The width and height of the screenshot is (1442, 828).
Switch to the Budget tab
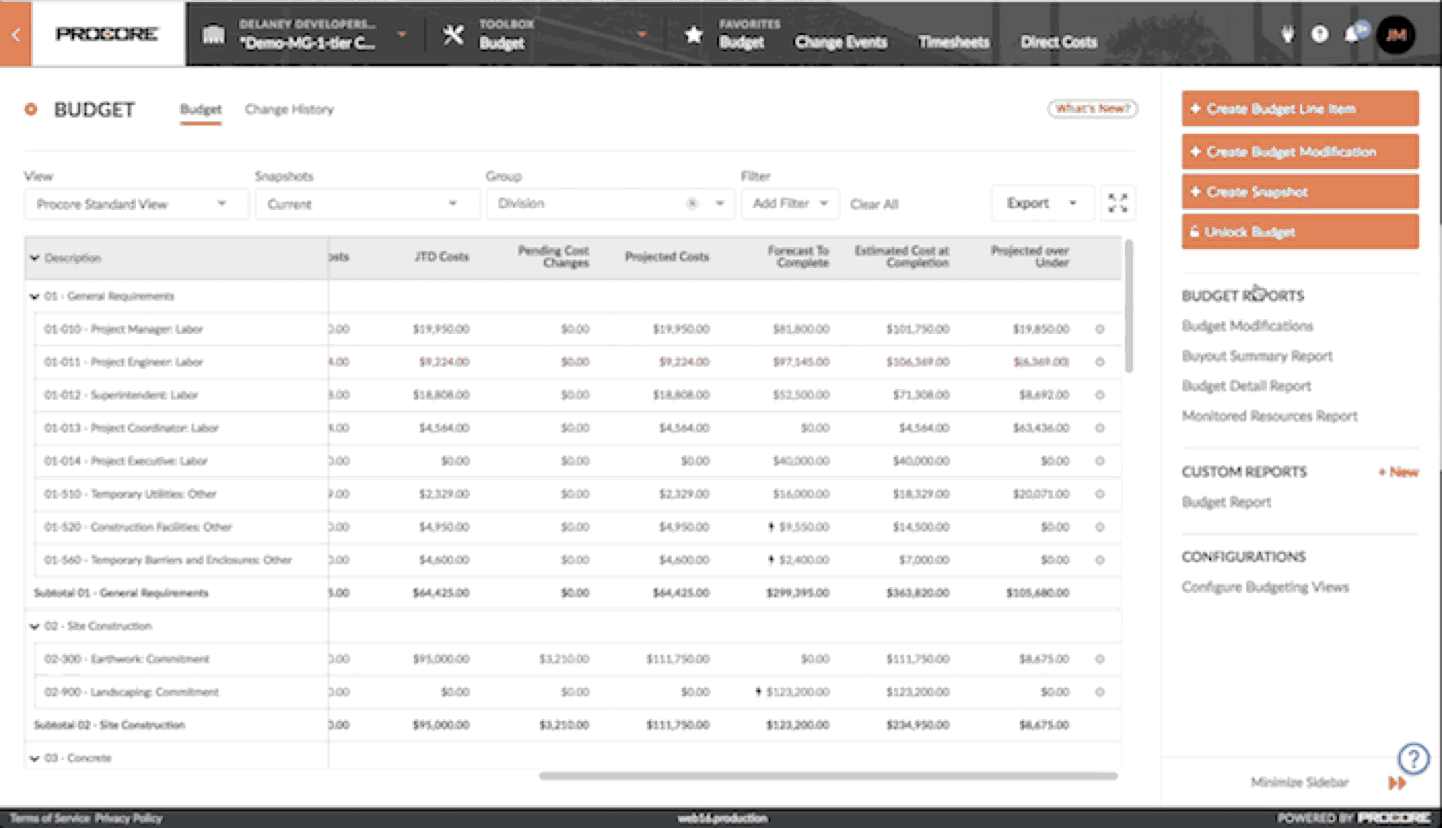point(201,109)
